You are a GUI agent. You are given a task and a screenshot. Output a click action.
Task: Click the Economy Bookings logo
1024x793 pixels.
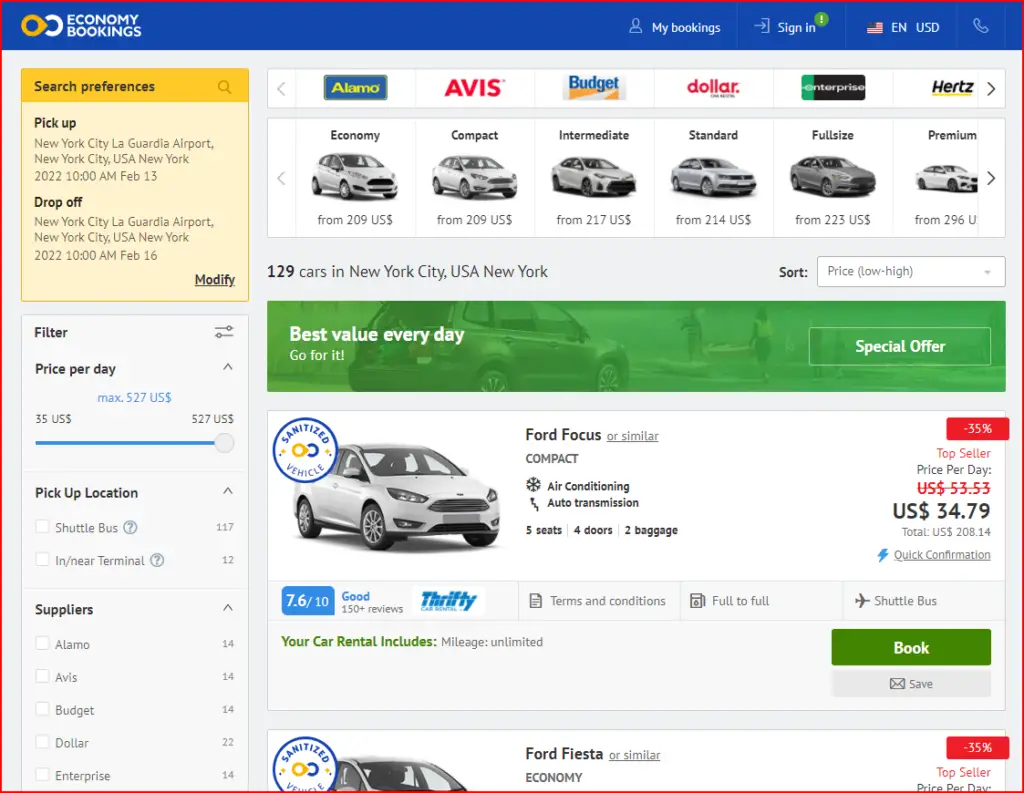pyautogui.click(x=81, y=25)
